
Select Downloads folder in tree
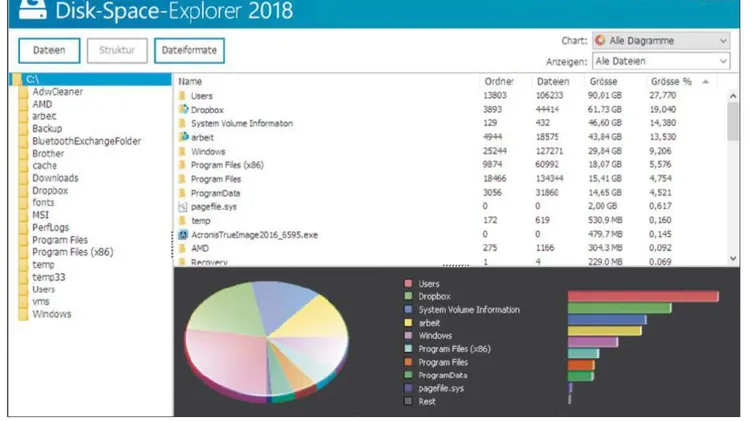coord(55,178)
